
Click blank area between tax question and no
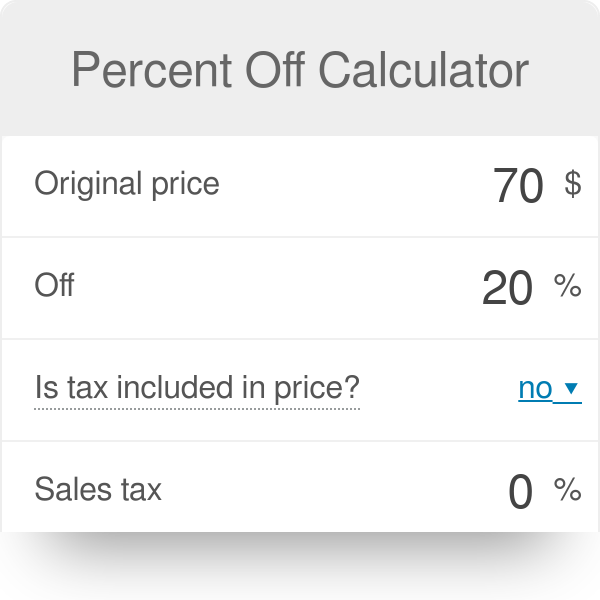coord(438,390)
